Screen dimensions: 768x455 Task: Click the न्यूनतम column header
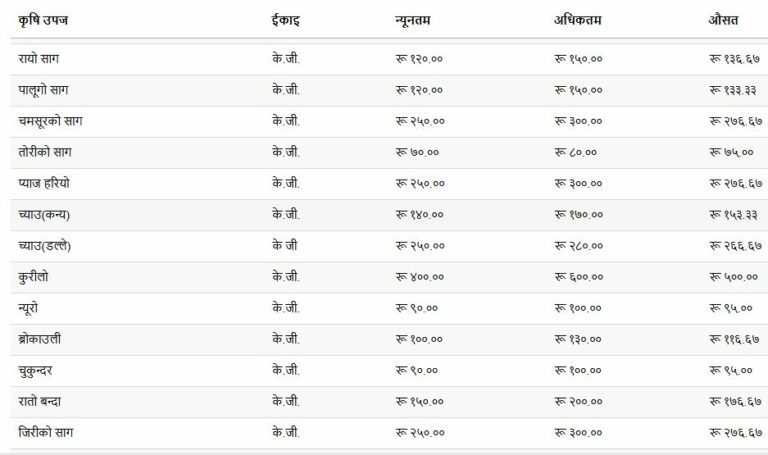[x=412, y=20]
